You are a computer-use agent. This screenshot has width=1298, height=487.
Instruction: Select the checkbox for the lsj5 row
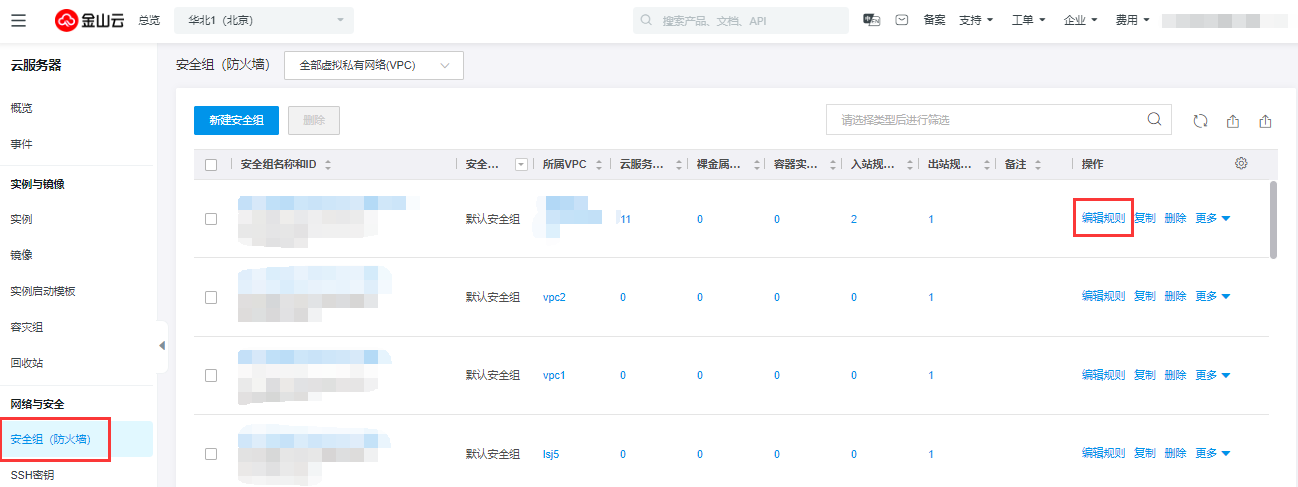[211, 454]
